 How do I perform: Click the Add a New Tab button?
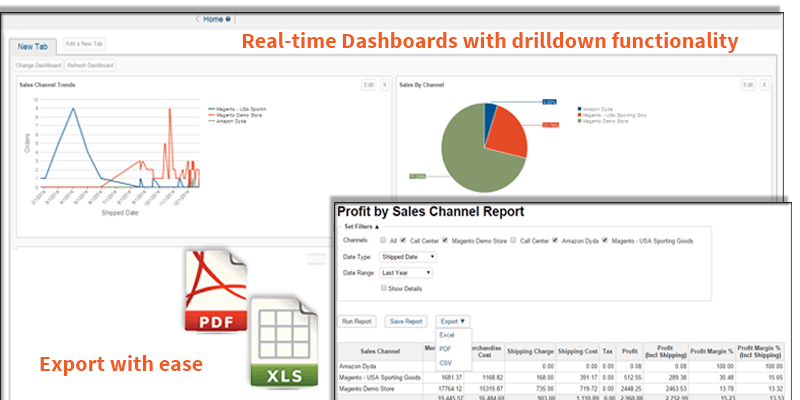click(85, 44)
